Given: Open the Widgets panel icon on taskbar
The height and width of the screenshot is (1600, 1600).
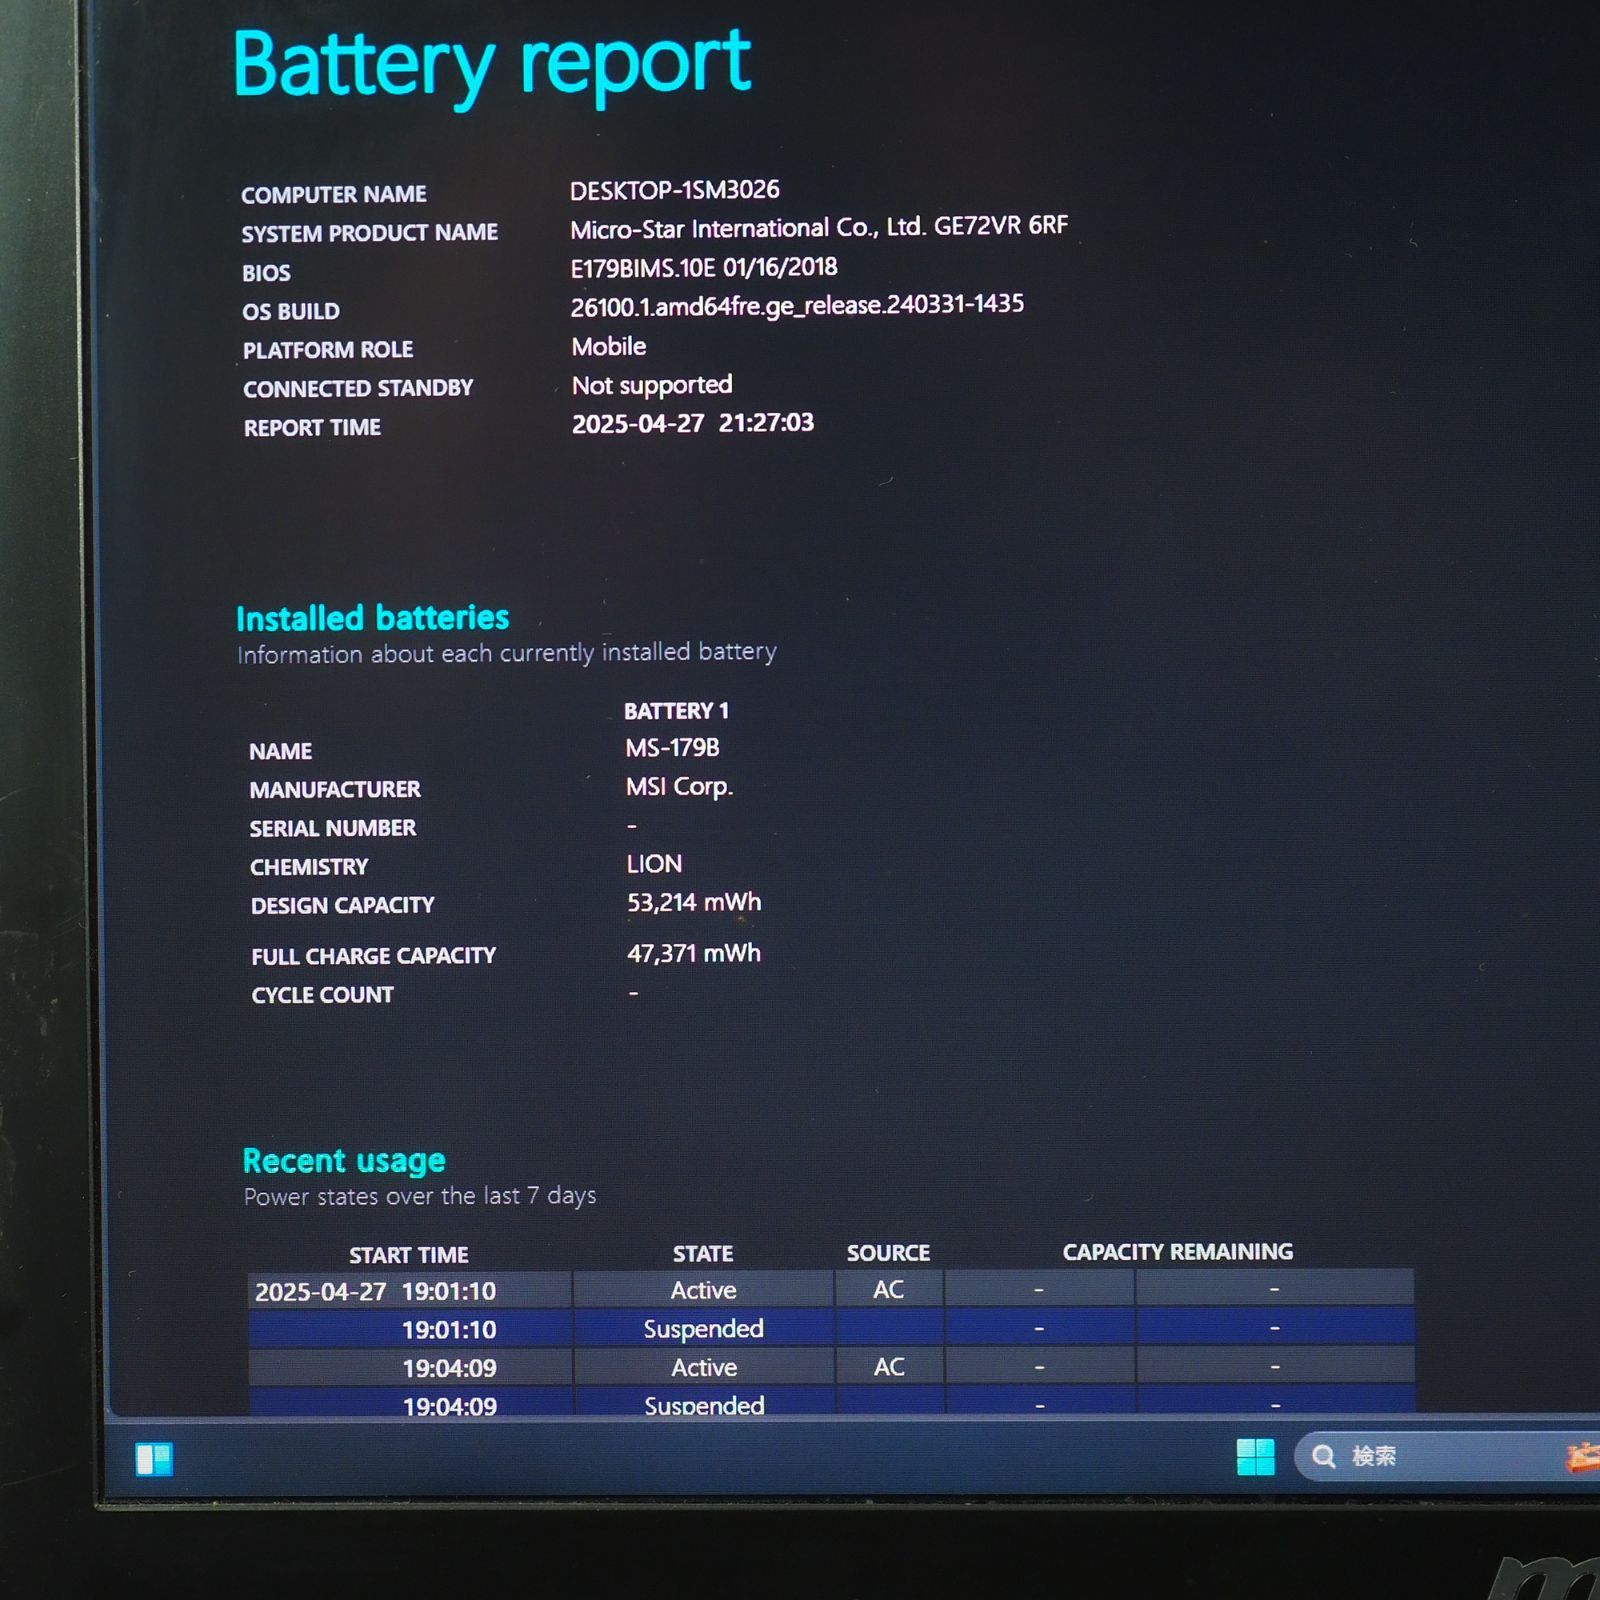Looking at the screenshot, I should (154, 1459).
